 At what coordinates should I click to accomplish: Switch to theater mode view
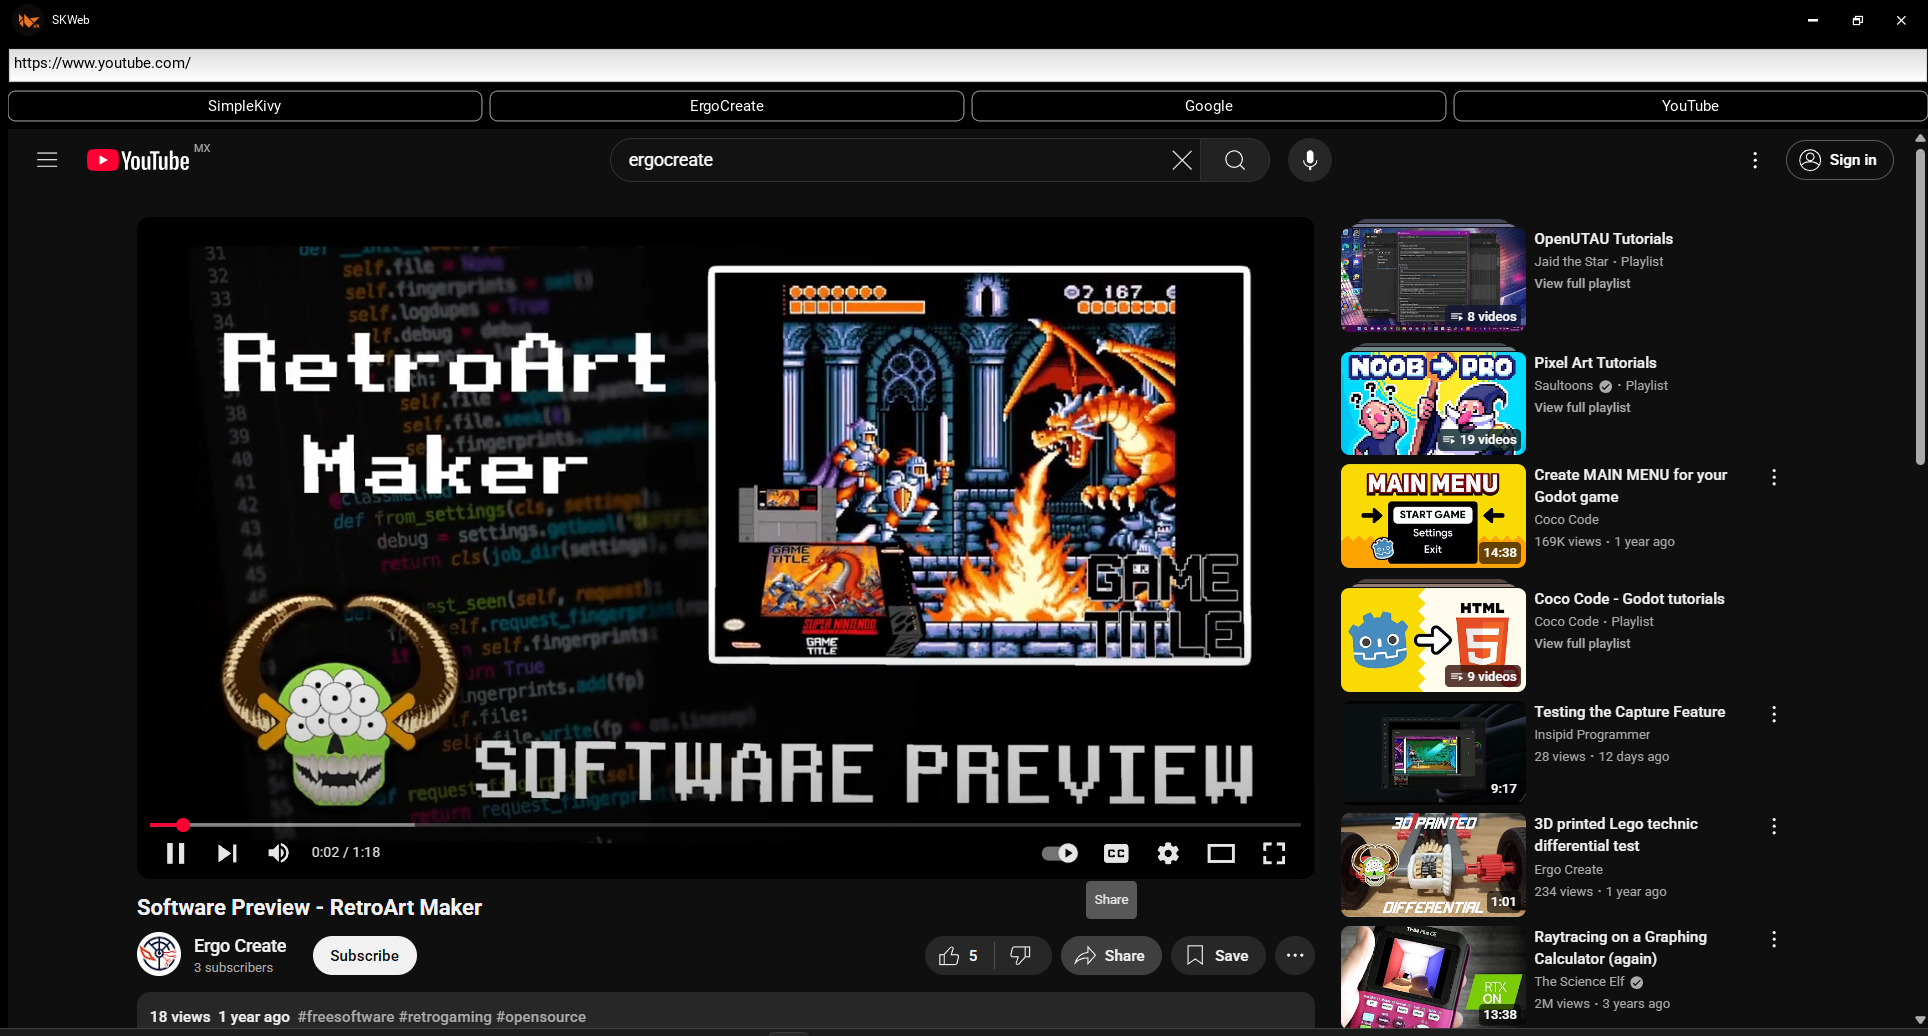[x=1220, y=853]
